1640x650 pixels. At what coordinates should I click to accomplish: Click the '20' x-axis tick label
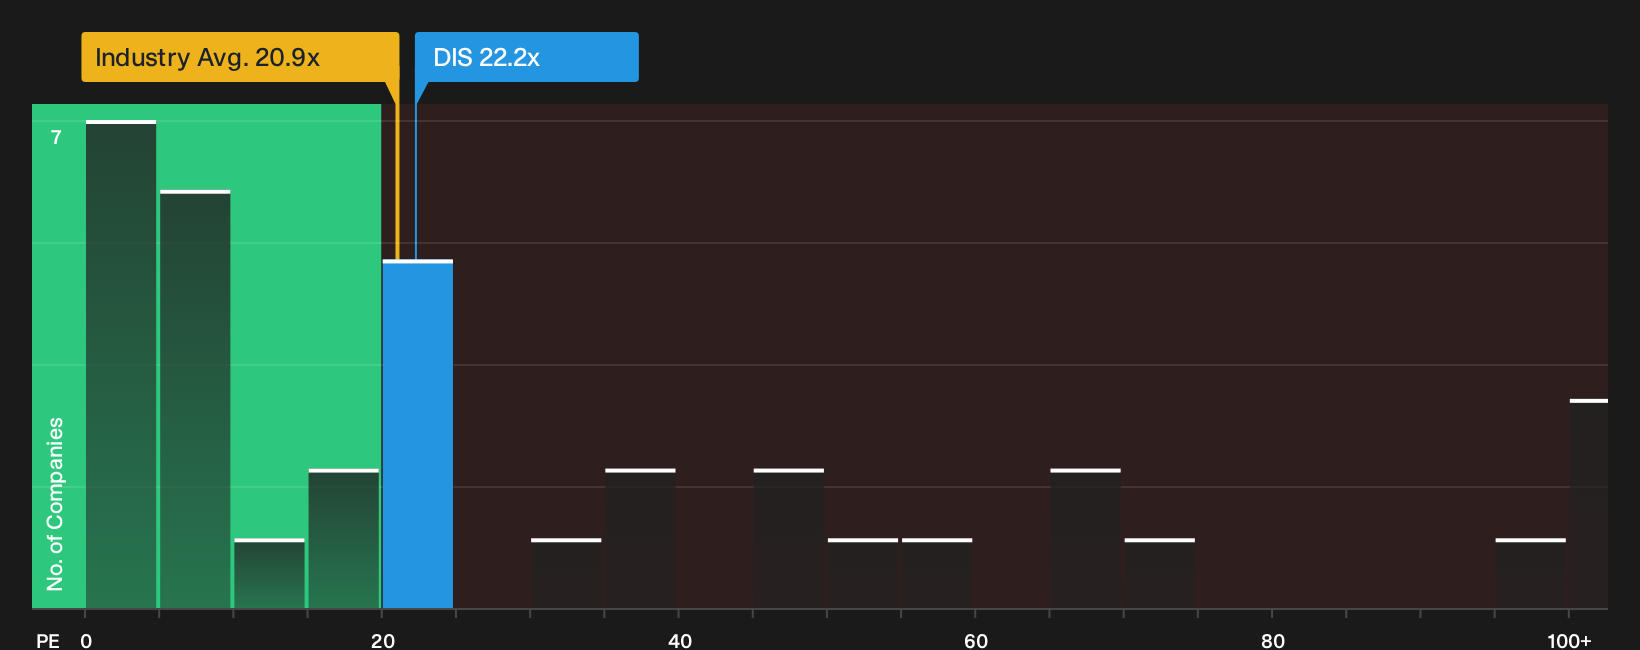(383, 641)
